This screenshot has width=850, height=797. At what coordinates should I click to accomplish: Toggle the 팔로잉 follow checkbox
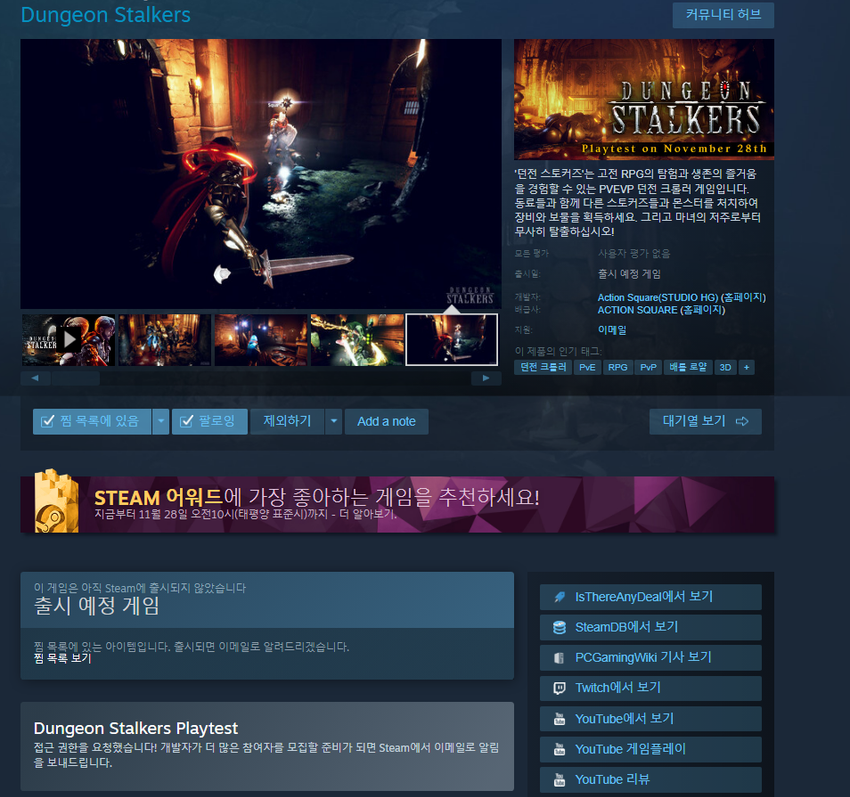186,421
